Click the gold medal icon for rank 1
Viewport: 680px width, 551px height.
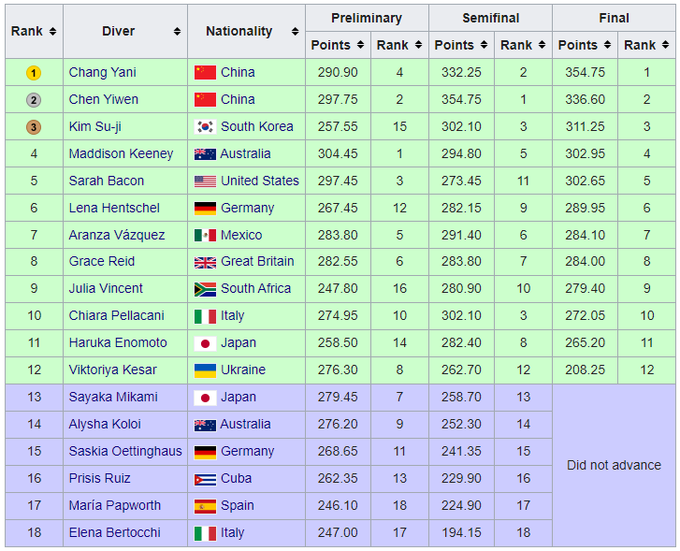tap(33, 73)
